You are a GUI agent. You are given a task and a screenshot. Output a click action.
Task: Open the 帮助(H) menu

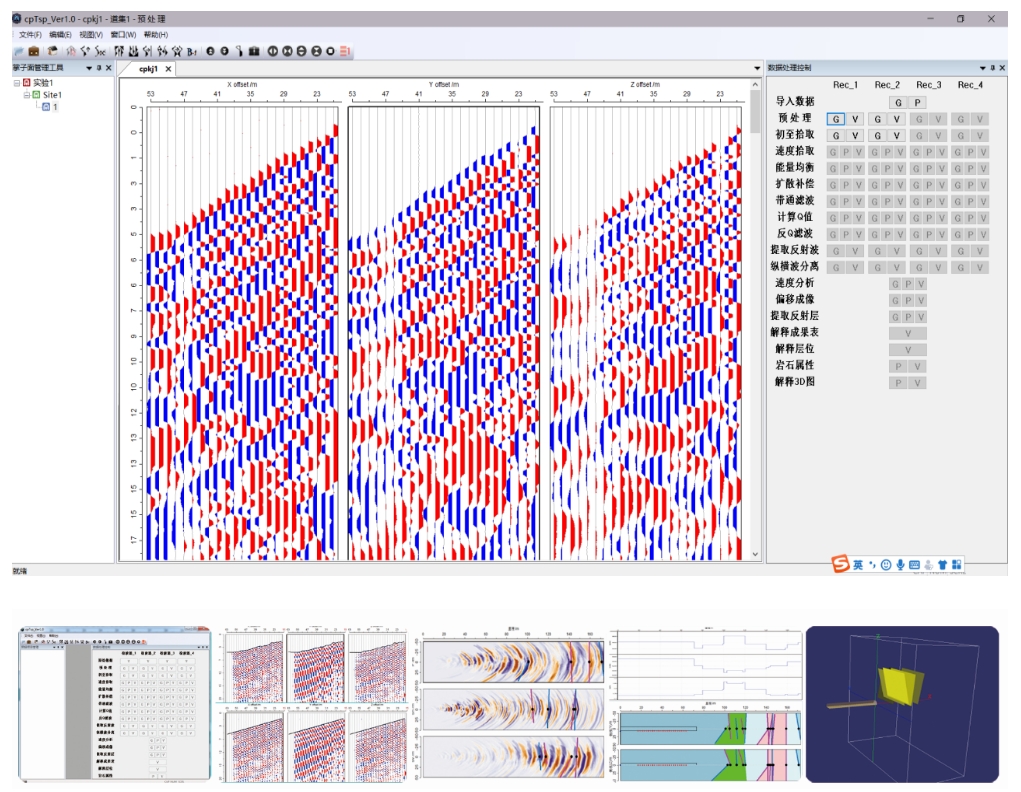click(x=156, y=34)
